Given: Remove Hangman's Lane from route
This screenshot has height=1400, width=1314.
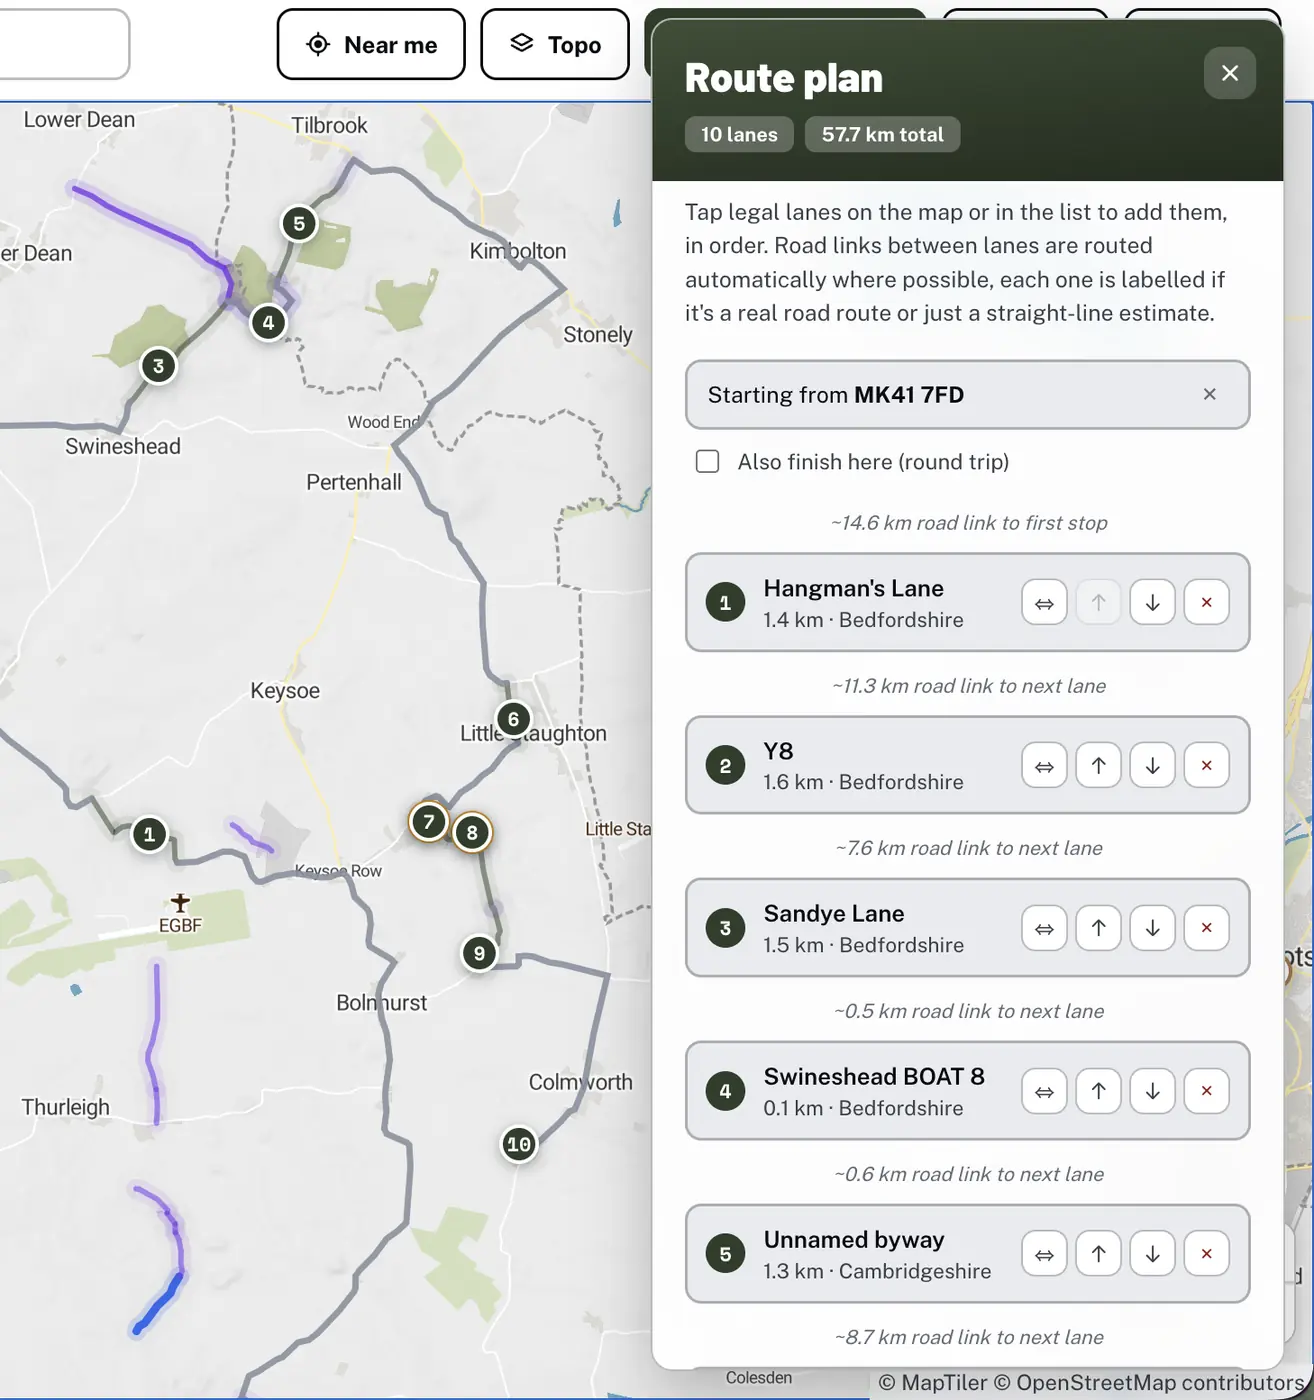Looking at the screenshot, I should 1206,603.
